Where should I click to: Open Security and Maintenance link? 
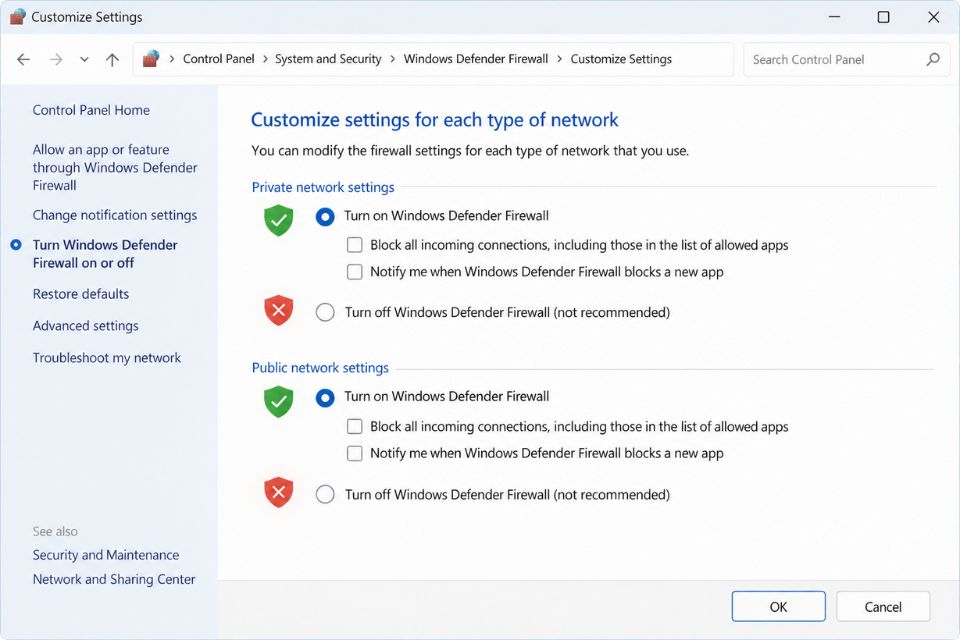click(x=106, y=555)
